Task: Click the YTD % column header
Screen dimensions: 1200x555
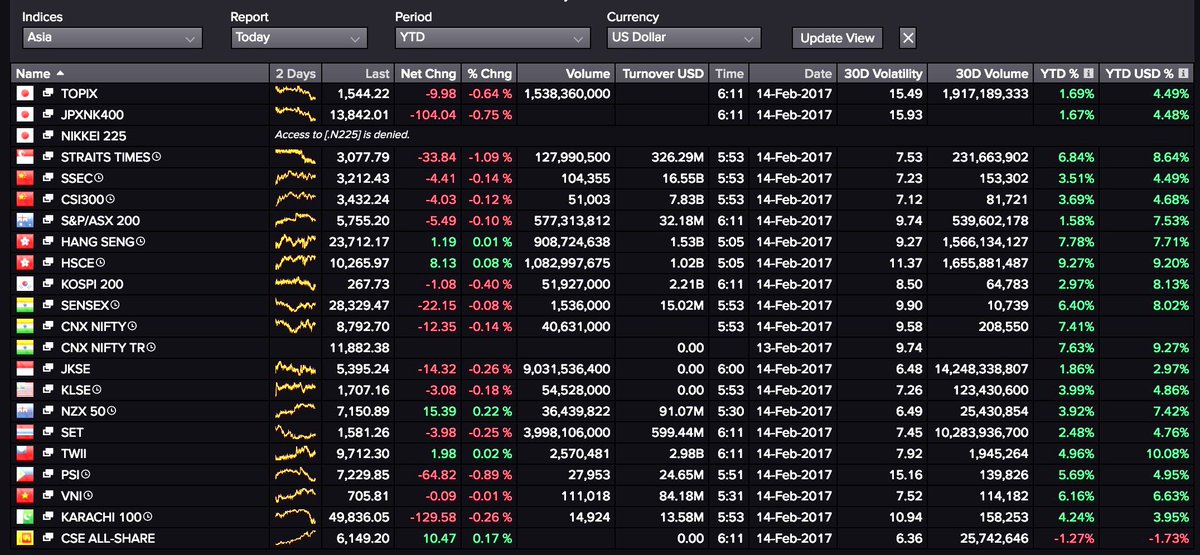Action: [x=1067, y=73]
